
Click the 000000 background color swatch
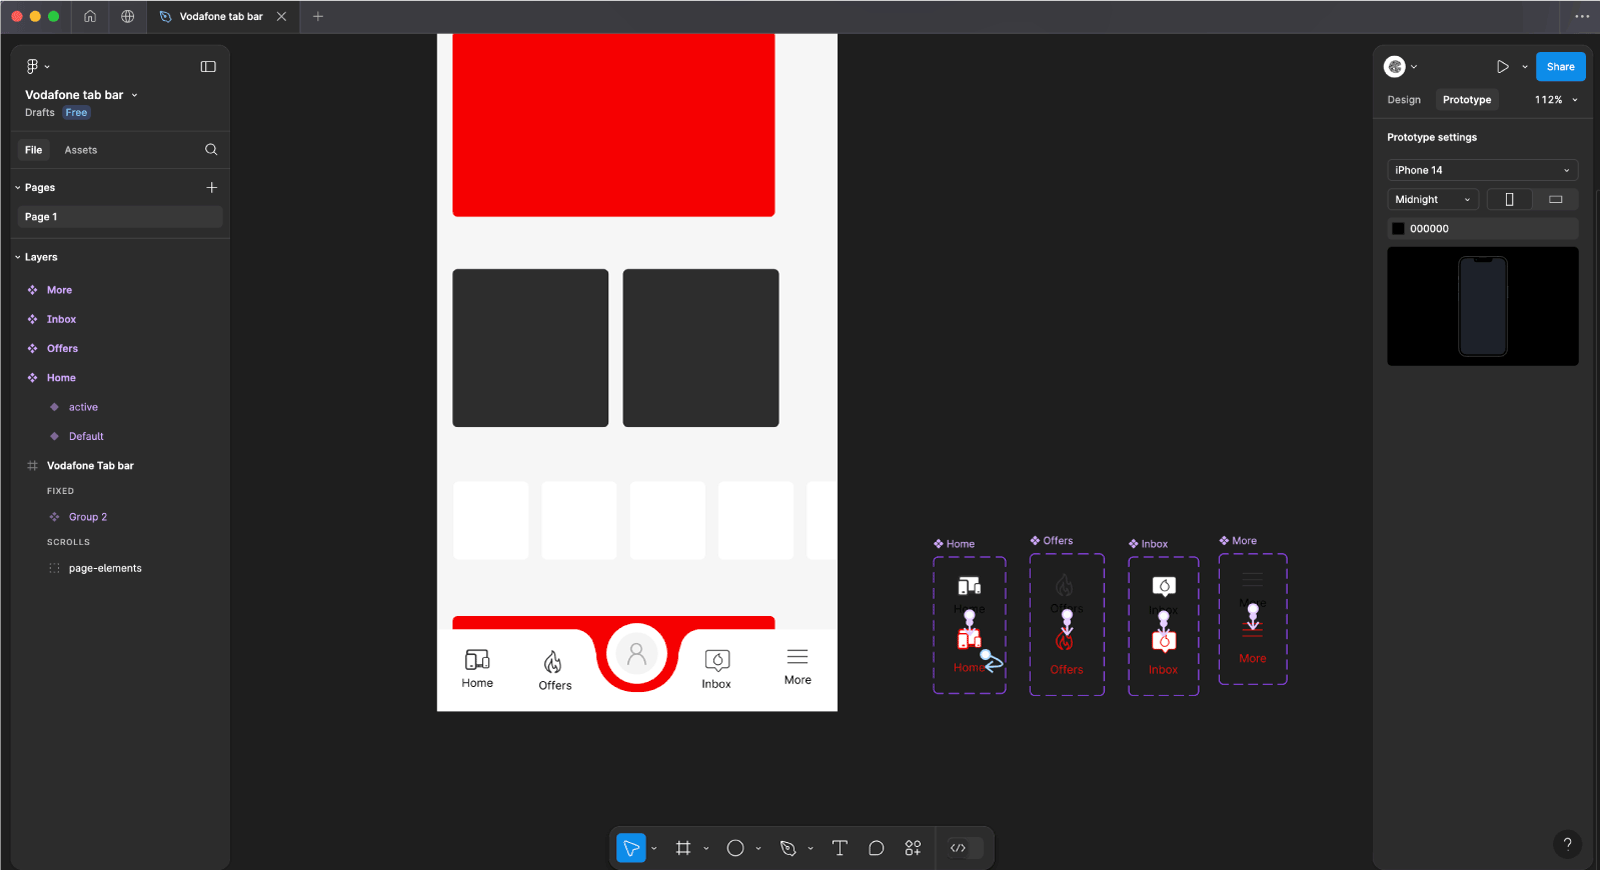coord(1398,229)
